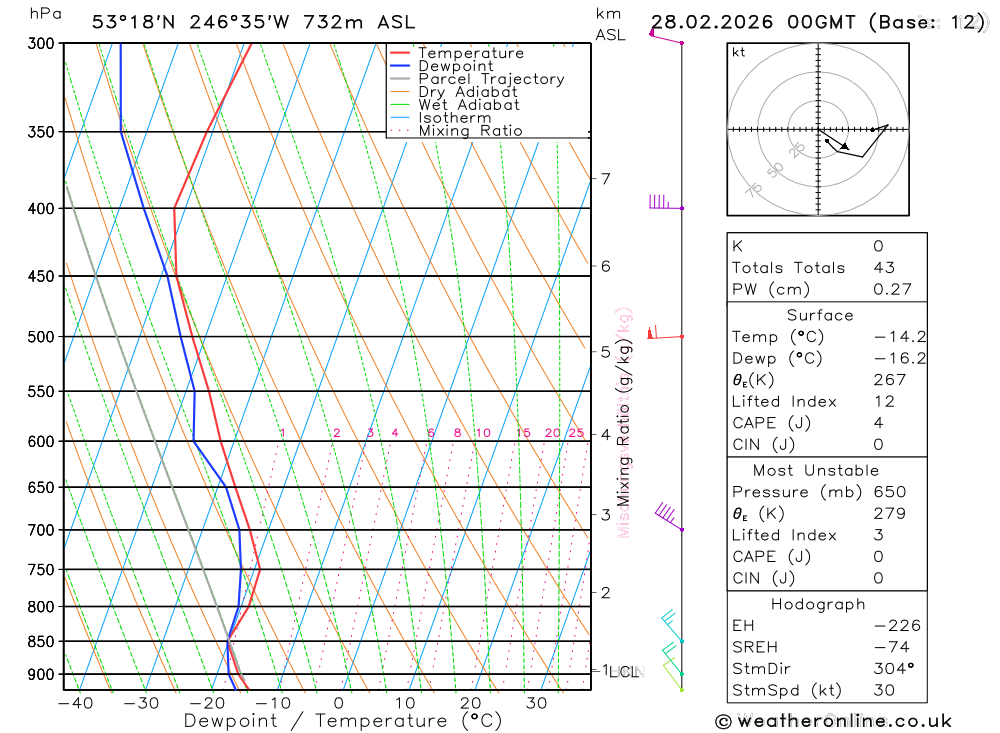
Task: Click the Most Unstable section heading
Action: (x=816, y=471)
